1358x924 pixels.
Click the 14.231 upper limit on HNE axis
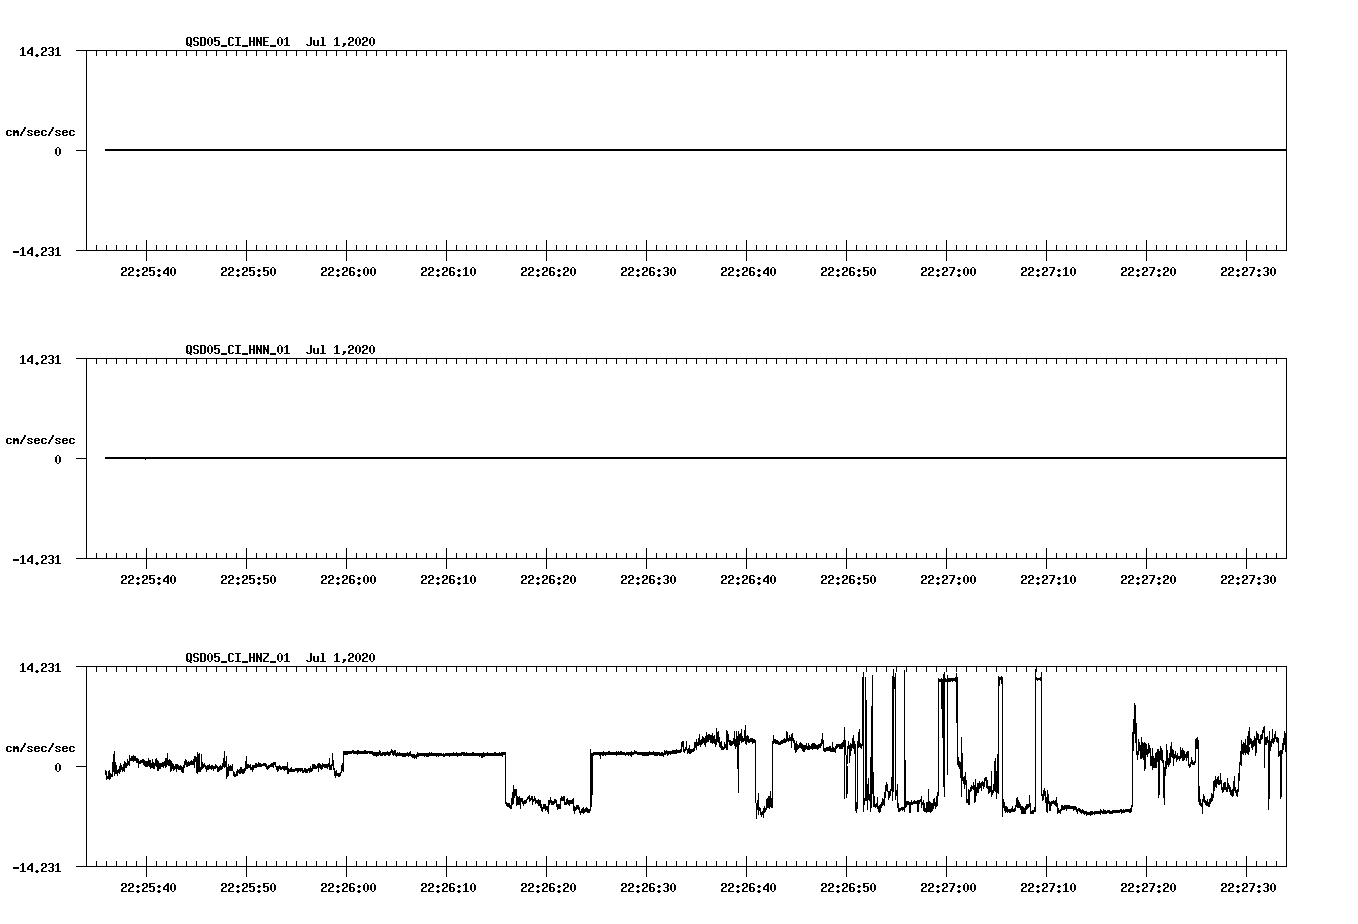[x=40, y=51]
